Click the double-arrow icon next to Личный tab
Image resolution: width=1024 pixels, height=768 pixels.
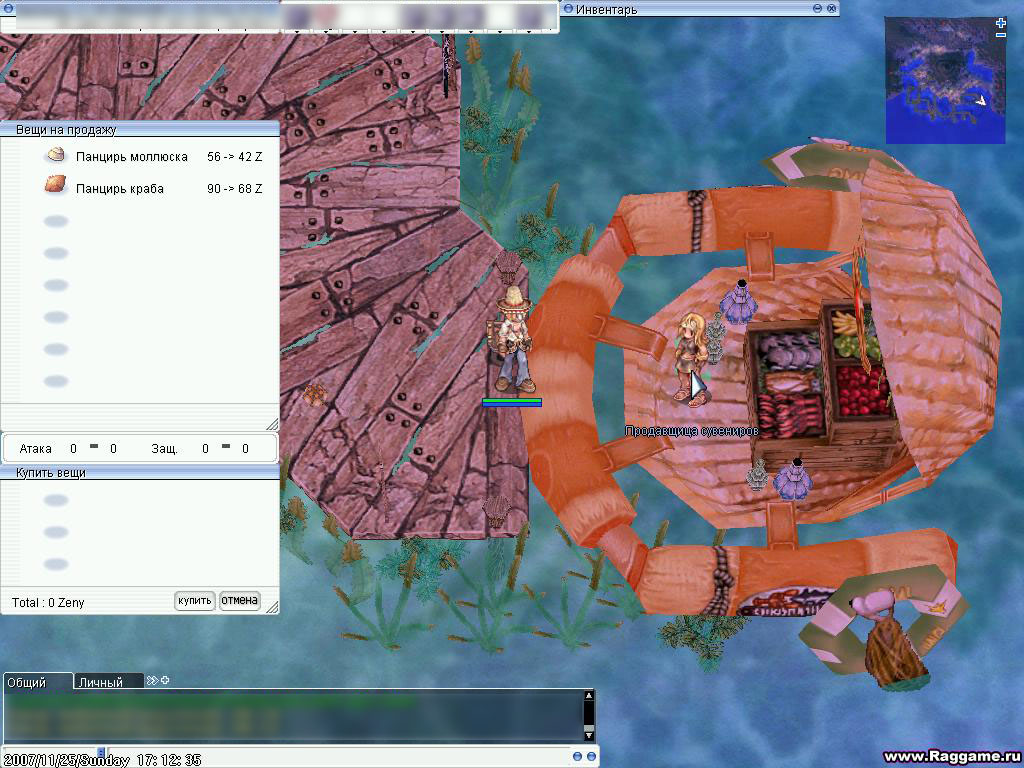click(152, 680)
